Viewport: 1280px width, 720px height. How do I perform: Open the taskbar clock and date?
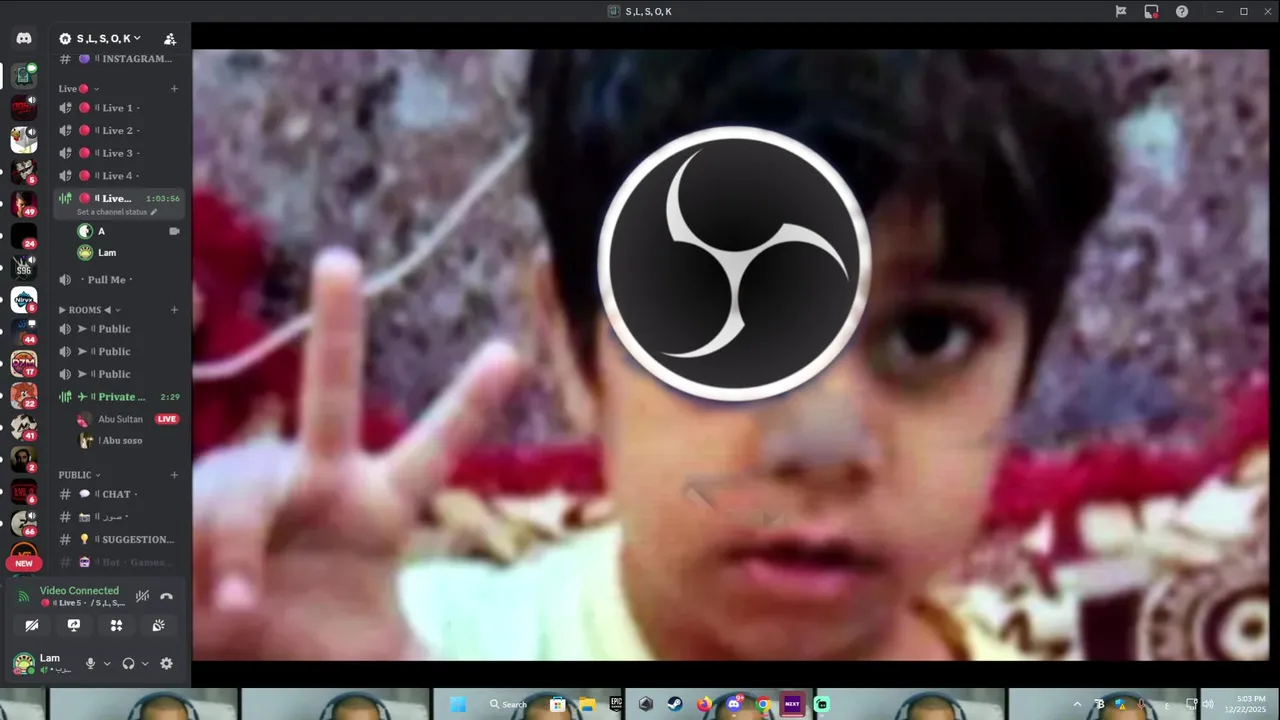[1243, 704]
